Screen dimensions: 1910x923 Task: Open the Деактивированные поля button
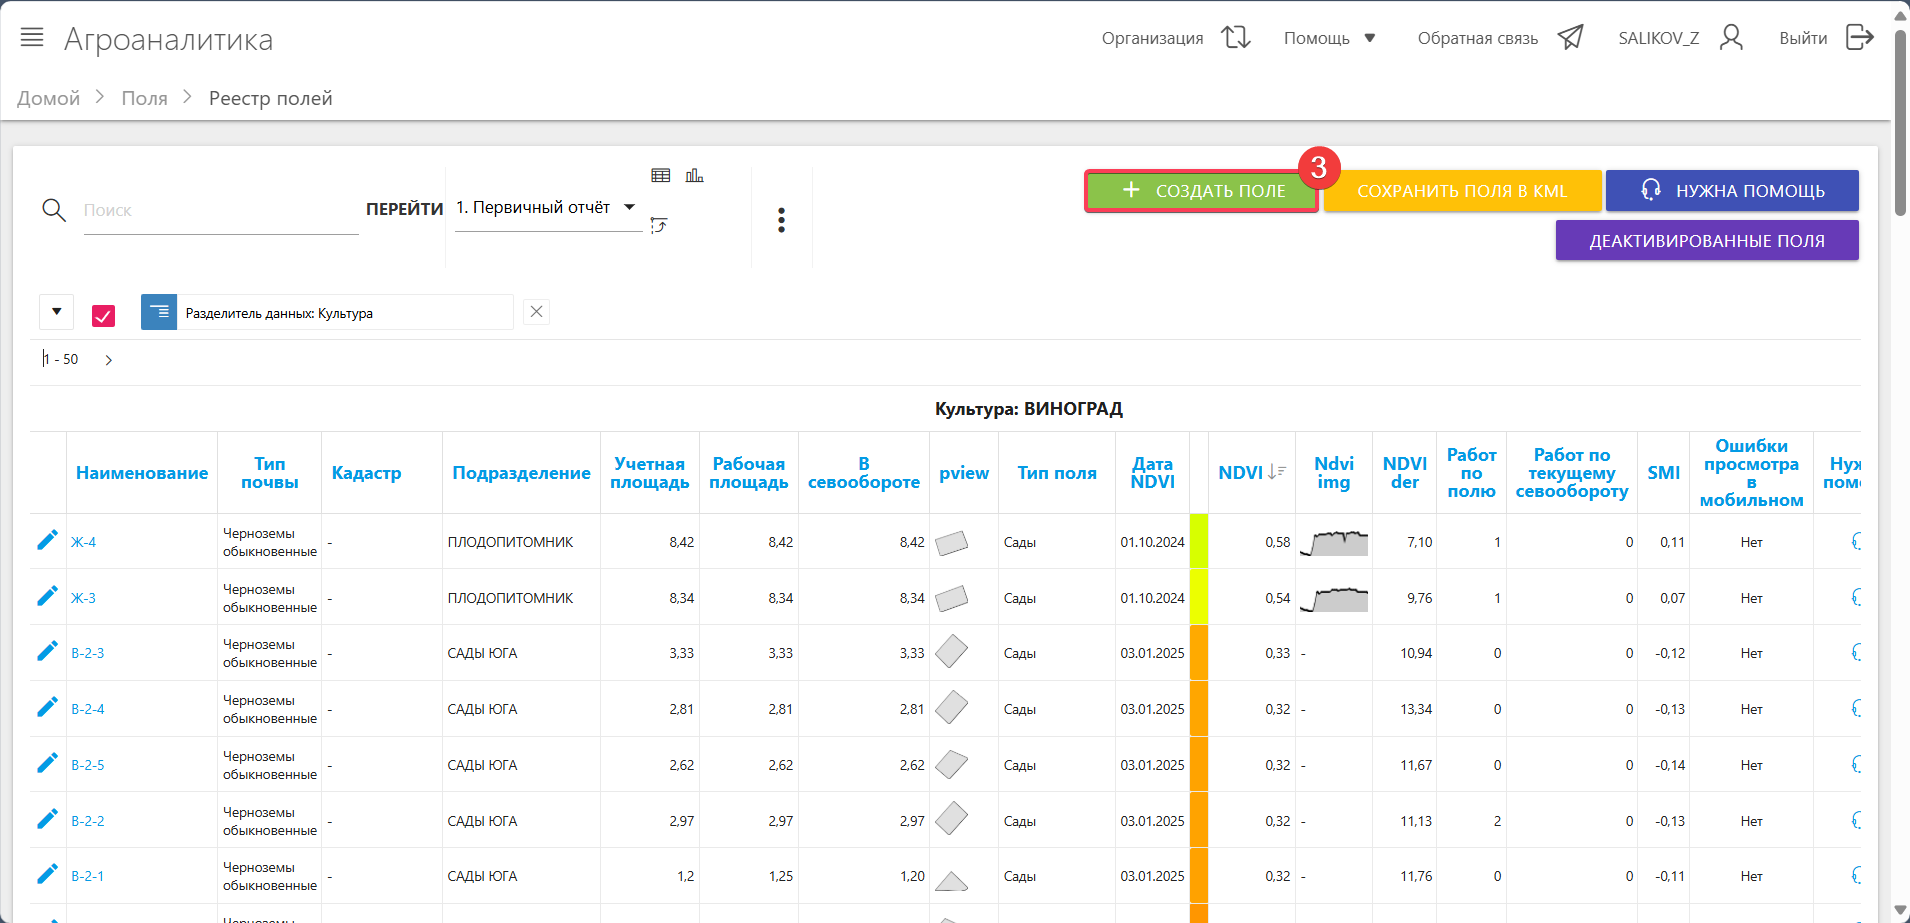(x=1706, y=241)
